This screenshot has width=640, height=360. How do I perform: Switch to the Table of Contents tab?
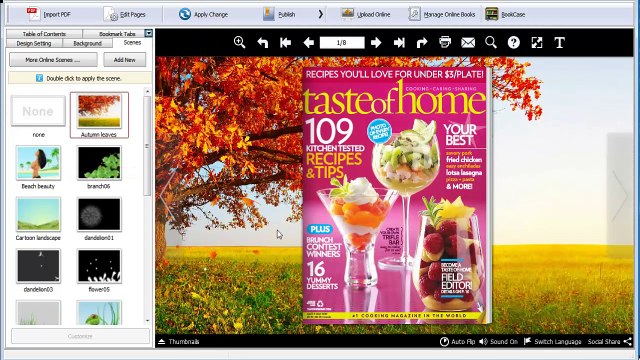tap(44, 34)
